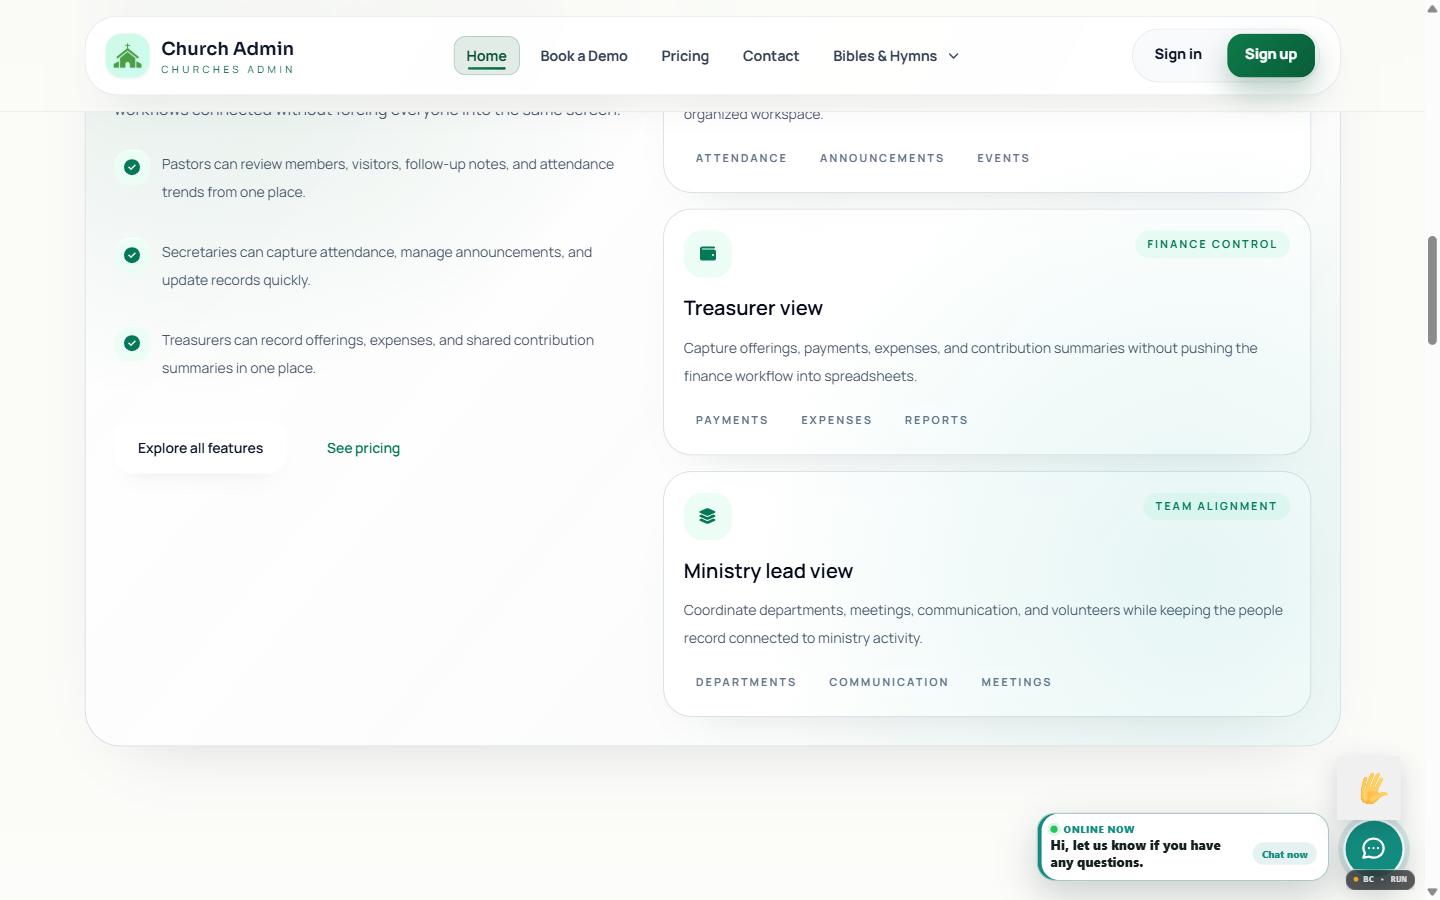Select the EXPENSES tag
This screenshot has width=1440, height=900.
click(x=836, y=420)
